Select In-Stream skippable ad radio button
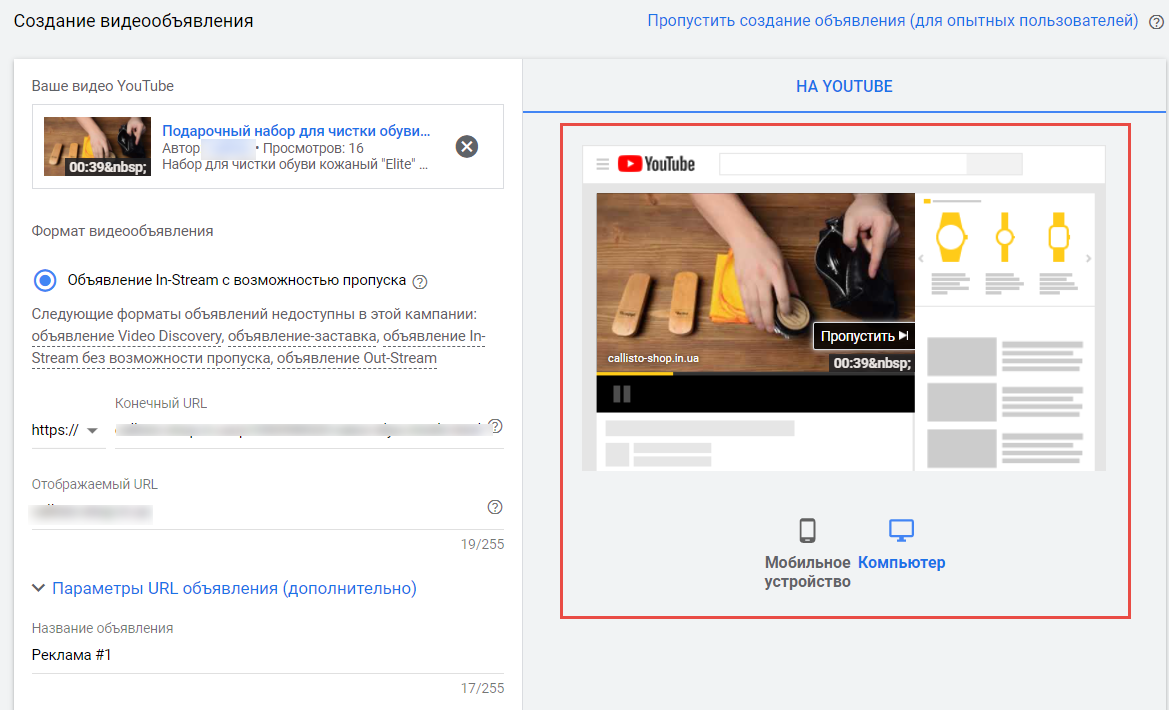 click(x=45, y=280)
